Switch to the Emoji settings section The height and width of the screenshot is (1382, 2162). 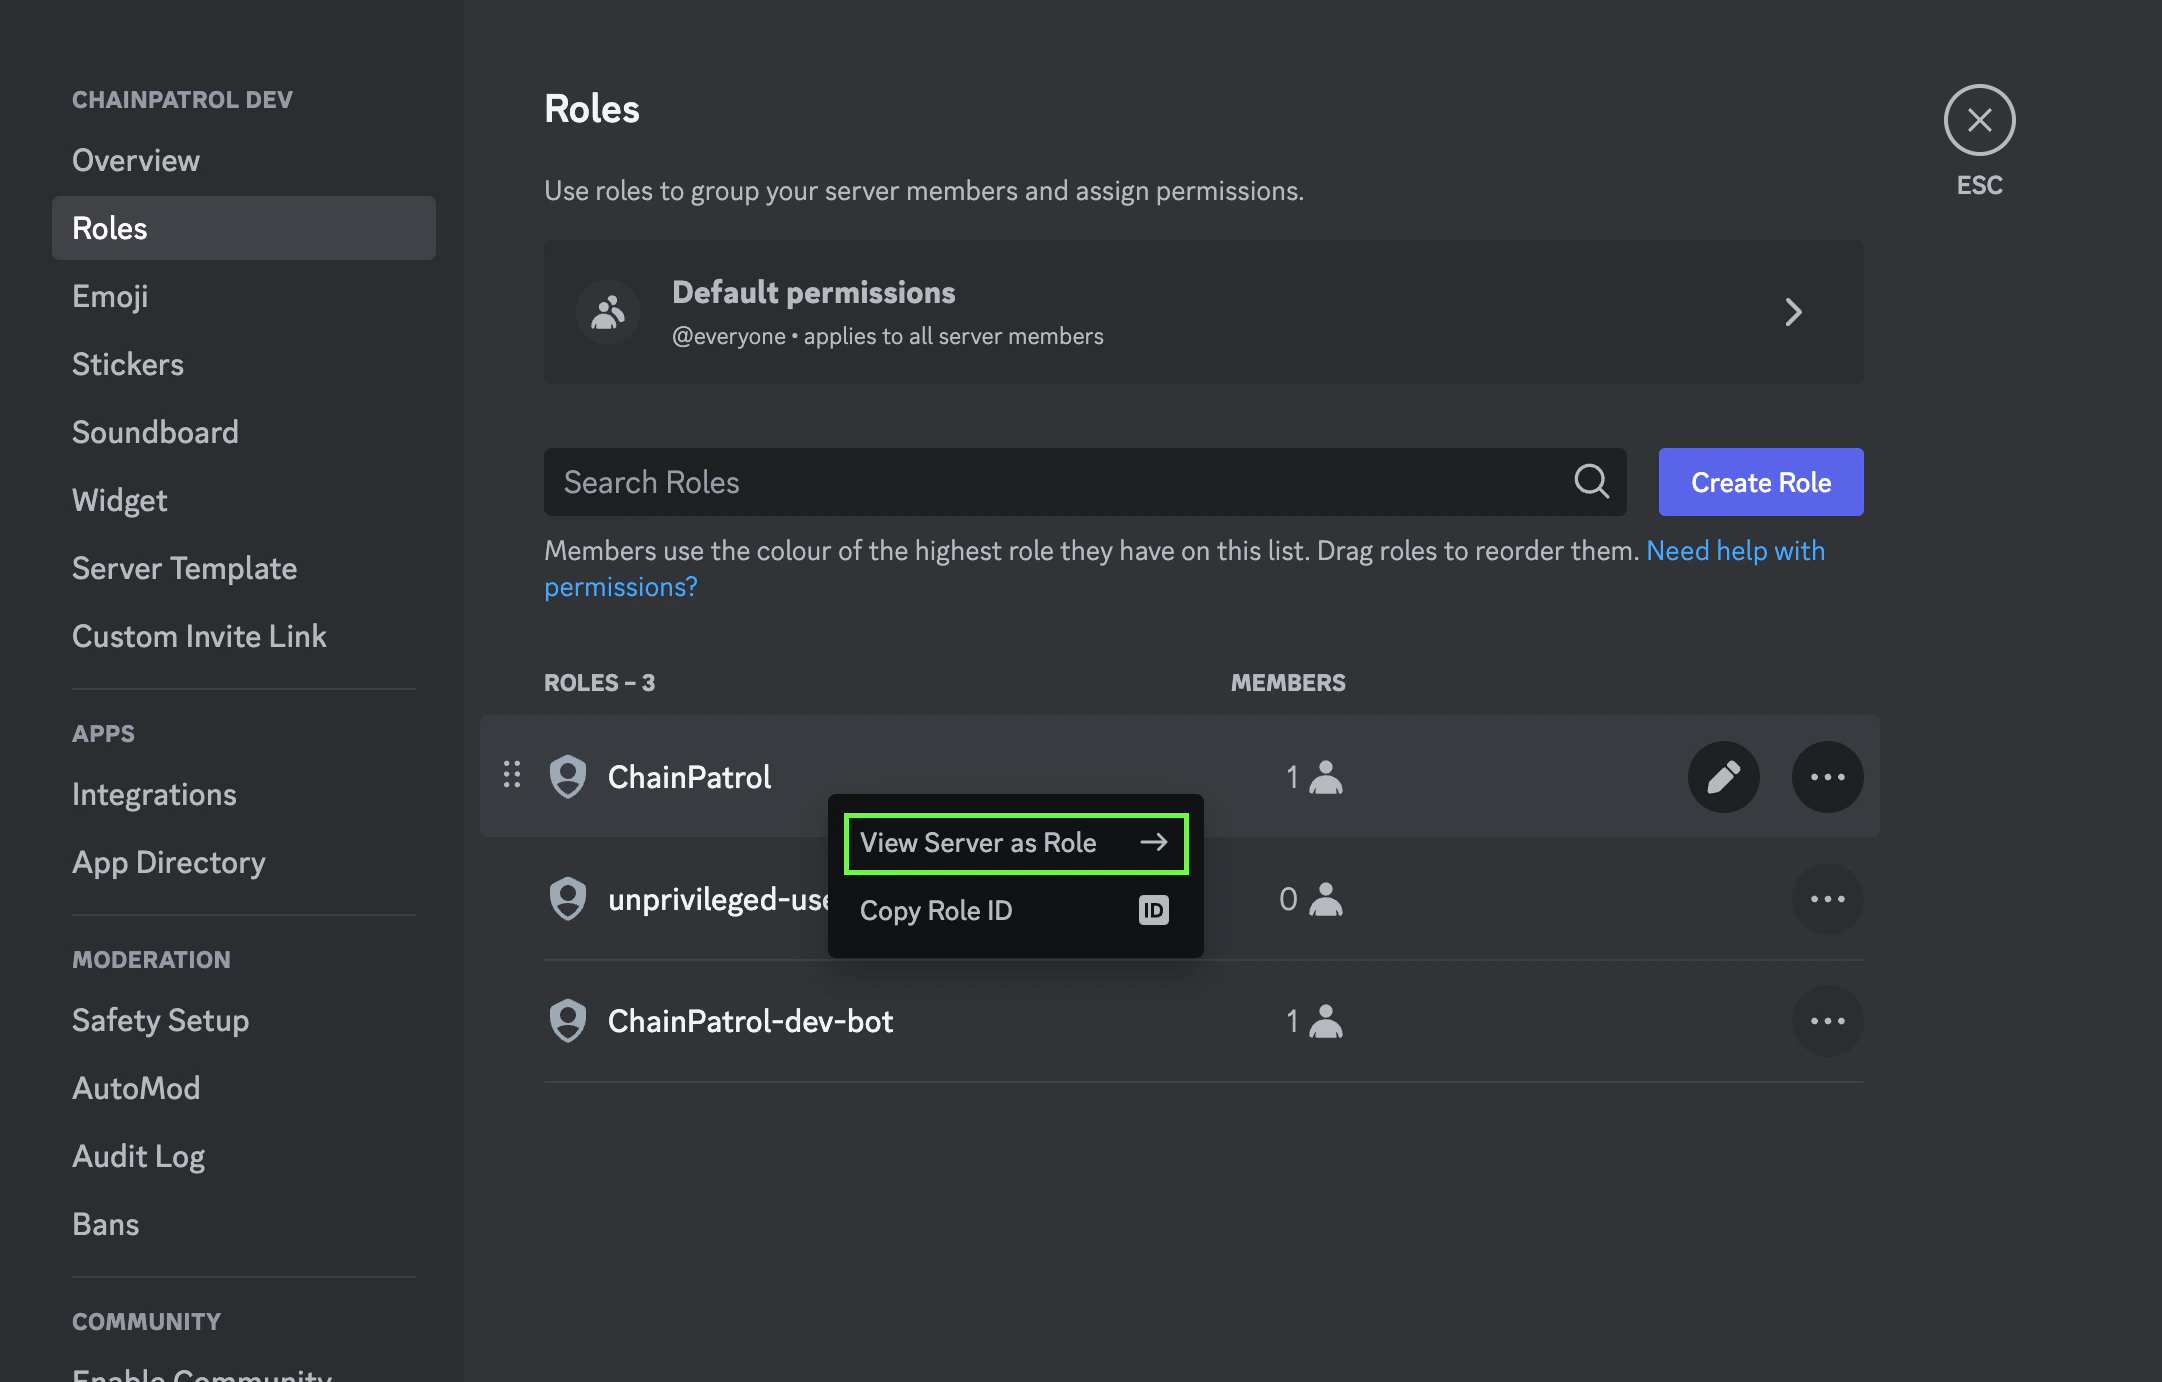[x=110, y=296]
